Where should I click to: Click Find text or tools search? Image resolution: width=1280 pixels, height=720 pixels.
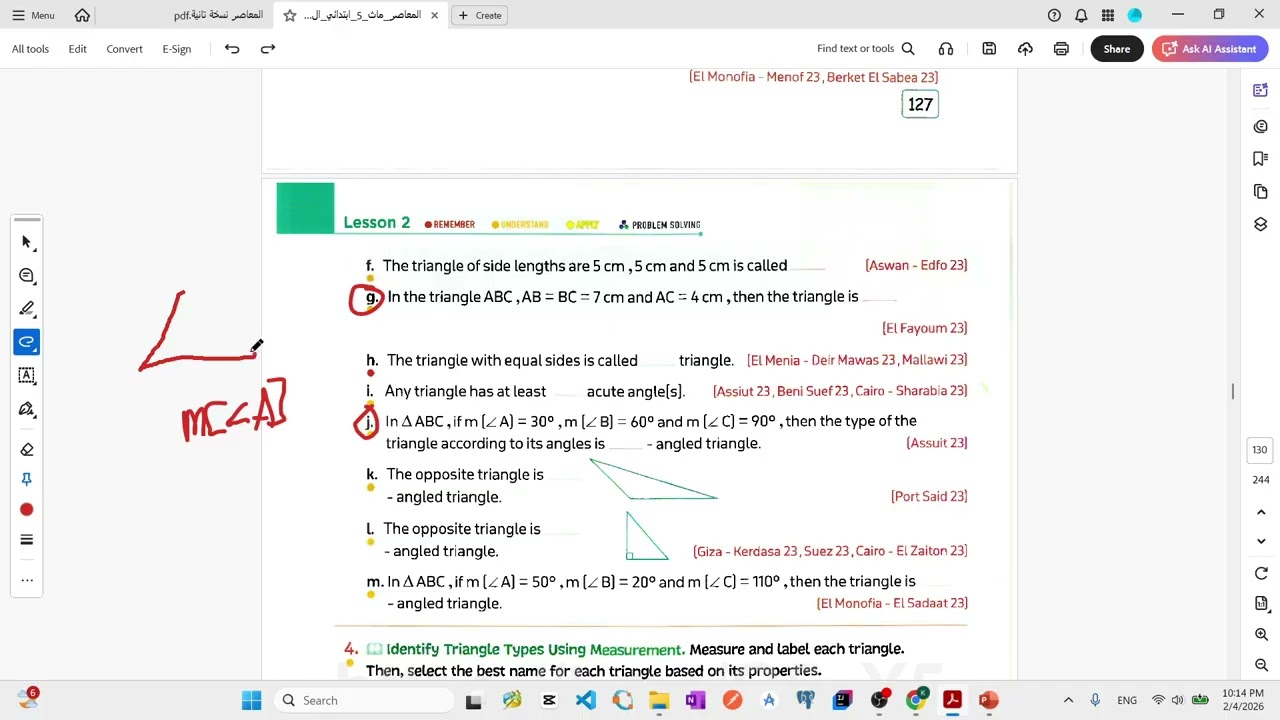(866, 49)
